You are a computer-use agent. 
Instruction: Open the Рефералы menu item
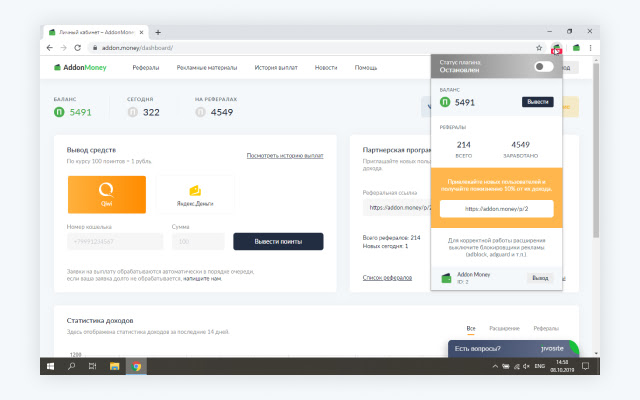click(146, 68)
